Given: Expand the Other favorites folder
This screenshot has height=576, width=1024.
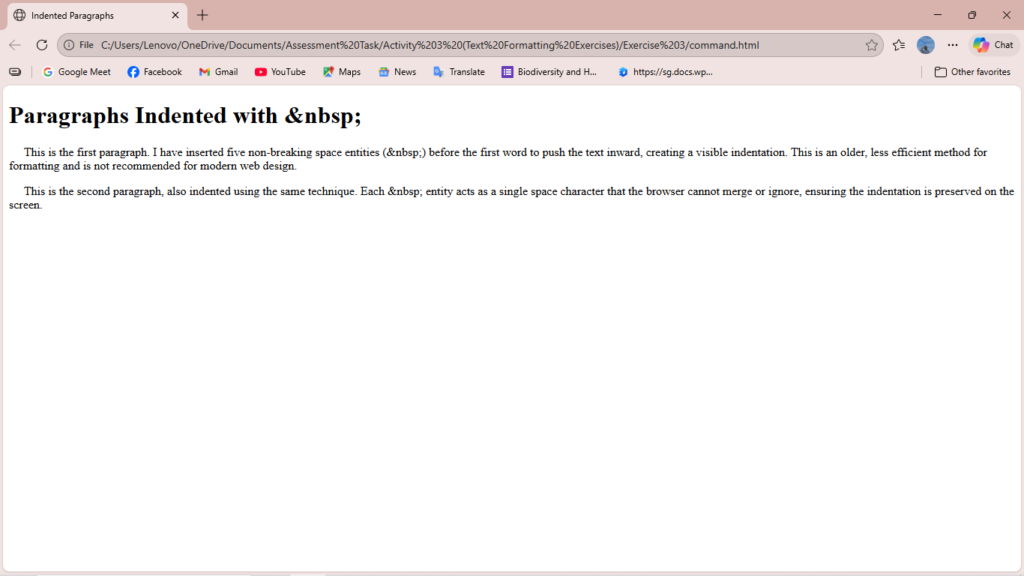Looking at the screenshot, I should [x=972, y=72].
